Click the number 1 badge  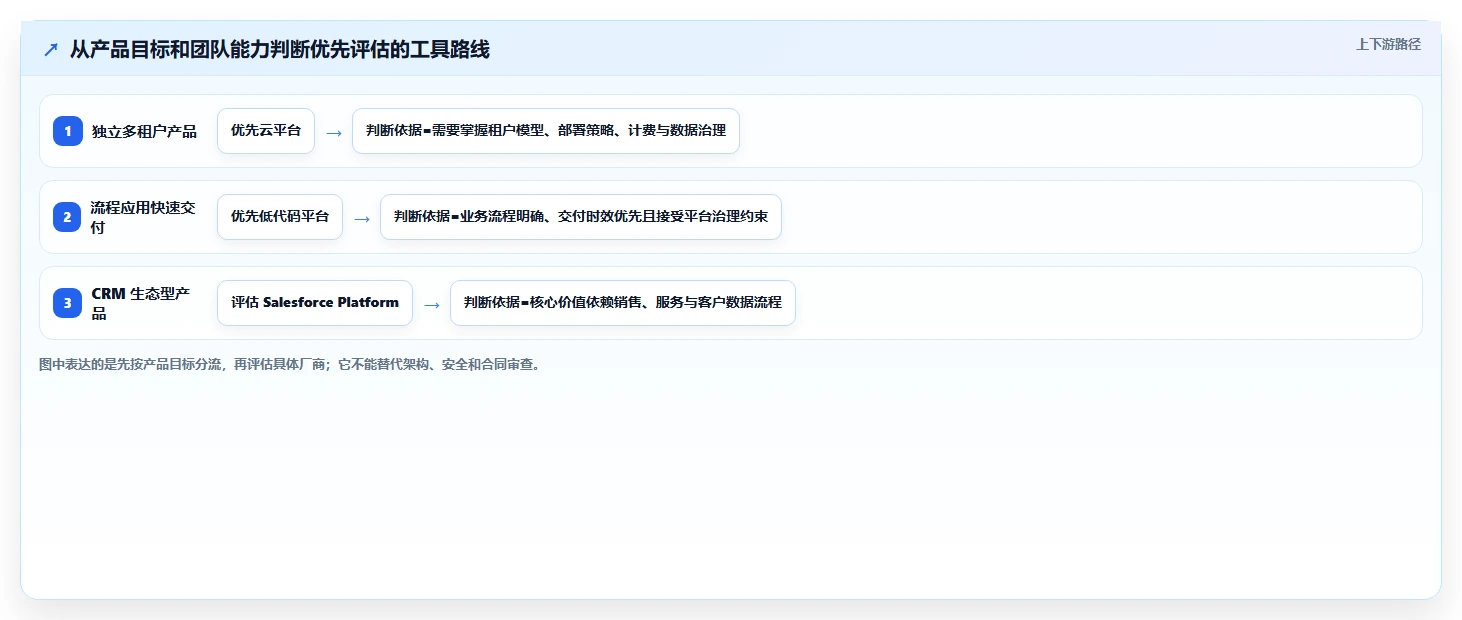point(68,131)
